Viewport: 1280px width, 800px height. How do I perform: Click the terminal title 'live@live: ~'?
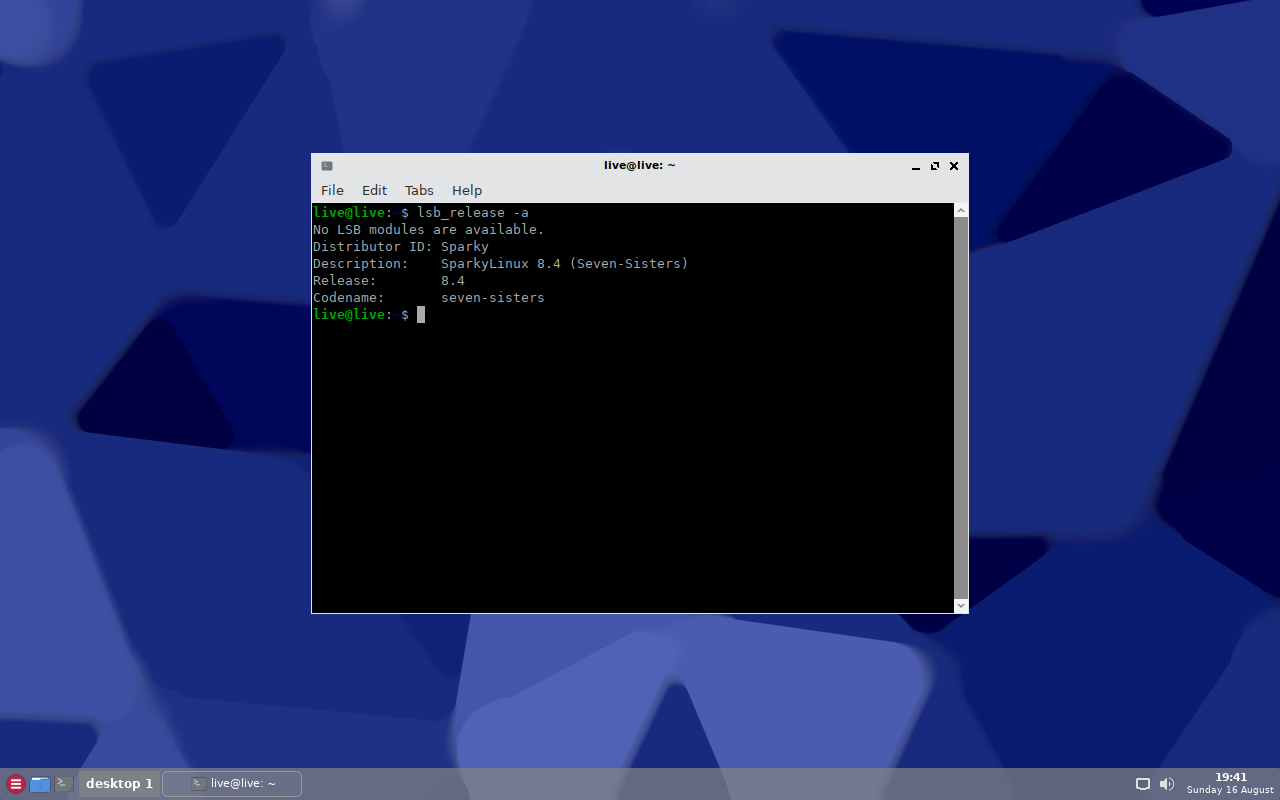tap(640, 166)
